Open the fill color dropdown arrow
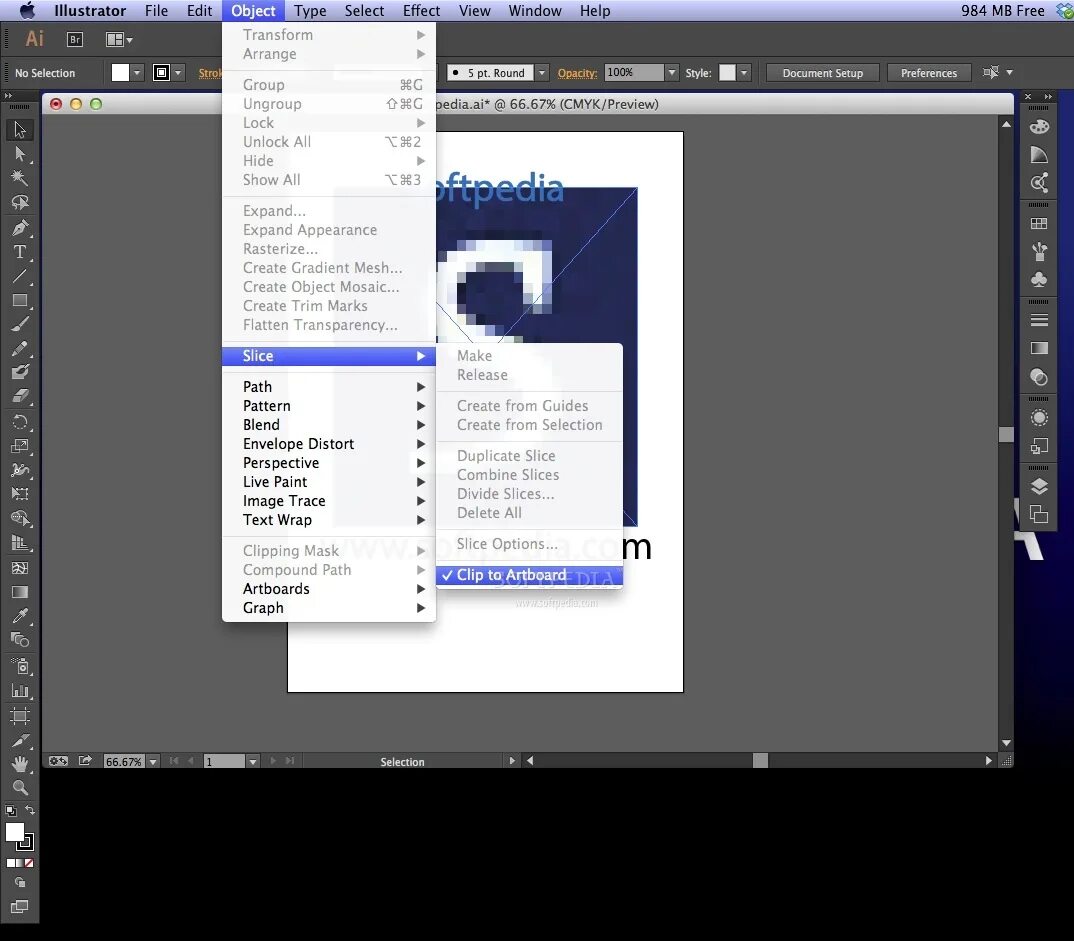This screenshot has height=941, width=1074. 137,73
